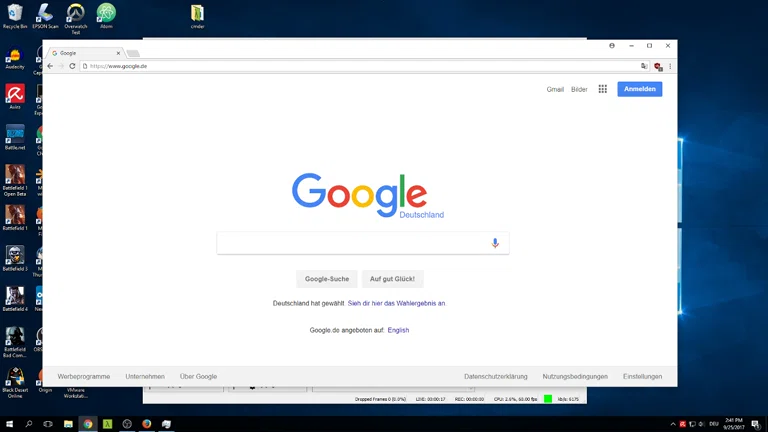Viewport: 768px width, 432px height.
Task: Switch to Chrome on the taskbar
Action: pos(88,424)
